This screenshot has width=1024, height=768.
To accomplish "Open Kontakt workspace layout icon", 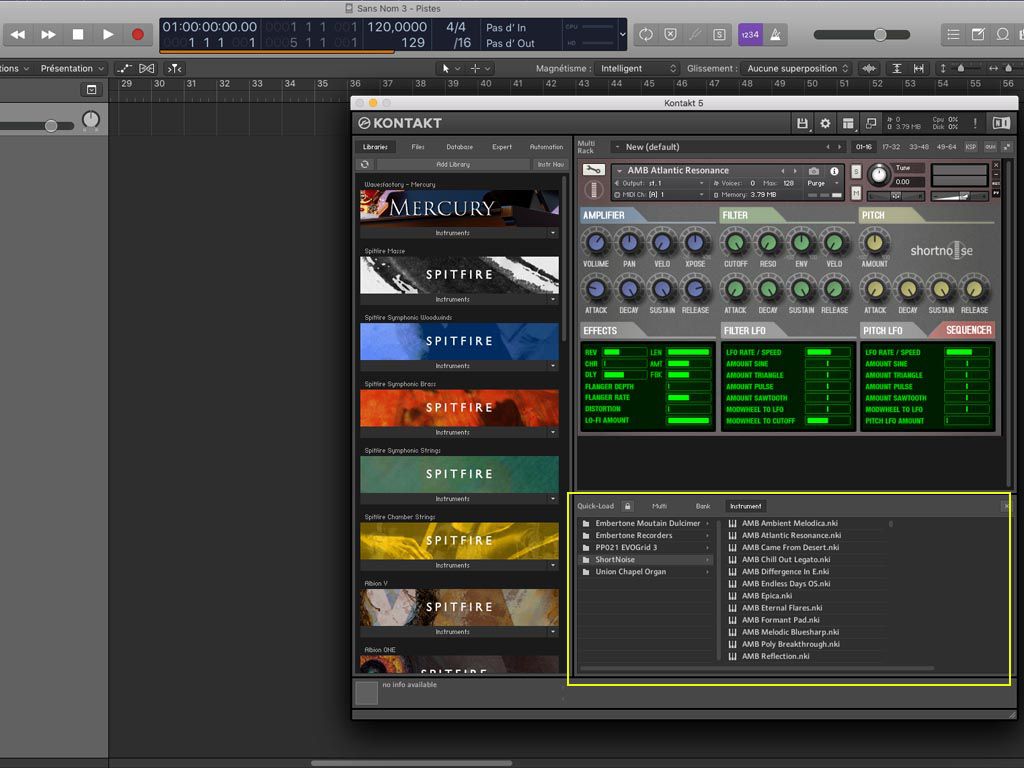I will point(848,123).
